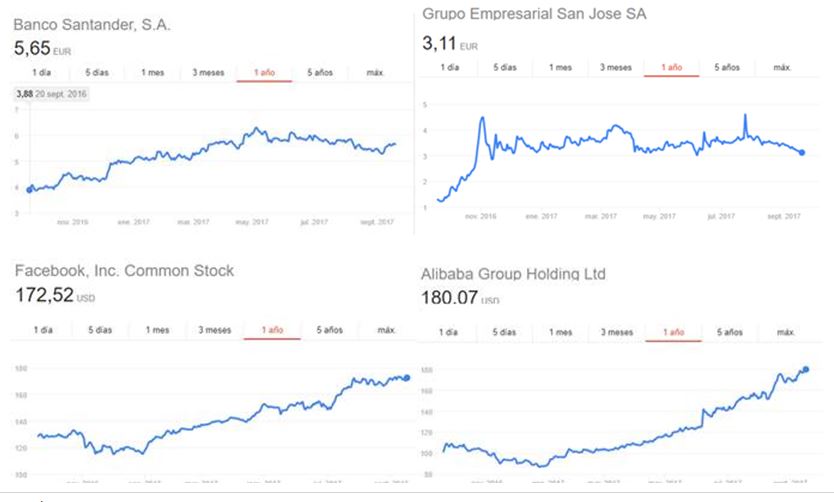This screenshot has height=502, width=834.
Task: Select '1 día' tab on Facebook chart
Action: pos(42,330)
